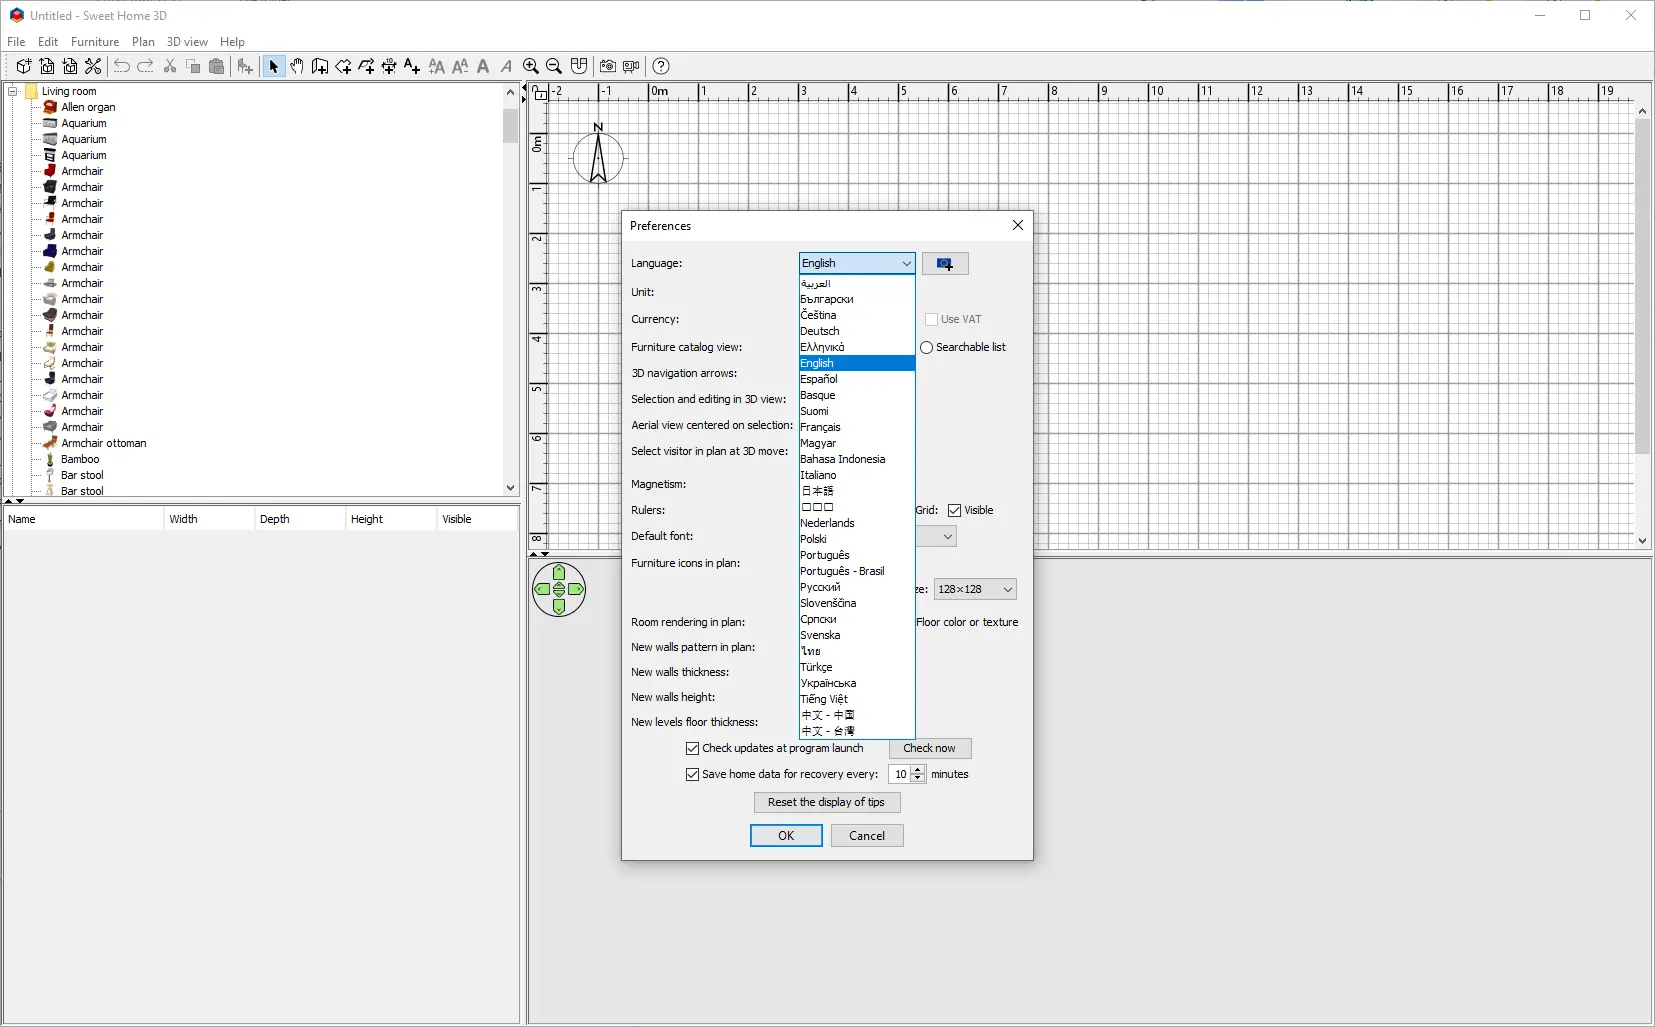The image size is (1655, 1027).
Task: Pick Nederlands from the language list
Action: [857, 523]
